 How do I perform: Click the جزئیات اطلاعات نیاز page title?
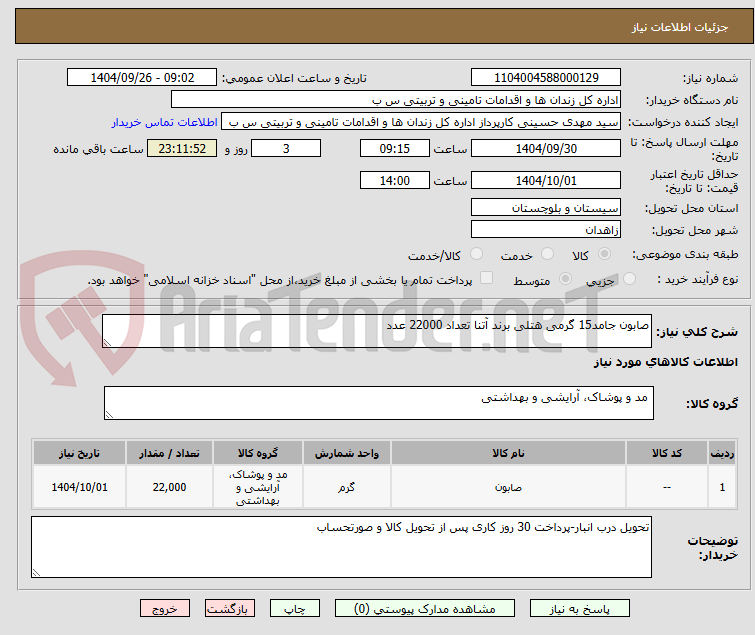[x=680, y=27]
